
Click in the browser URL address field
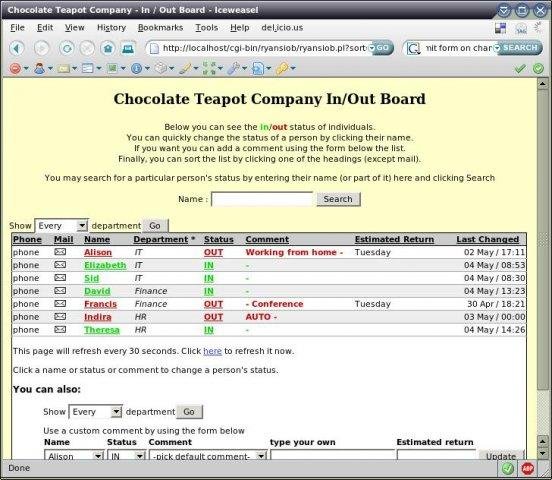point(264,48)
